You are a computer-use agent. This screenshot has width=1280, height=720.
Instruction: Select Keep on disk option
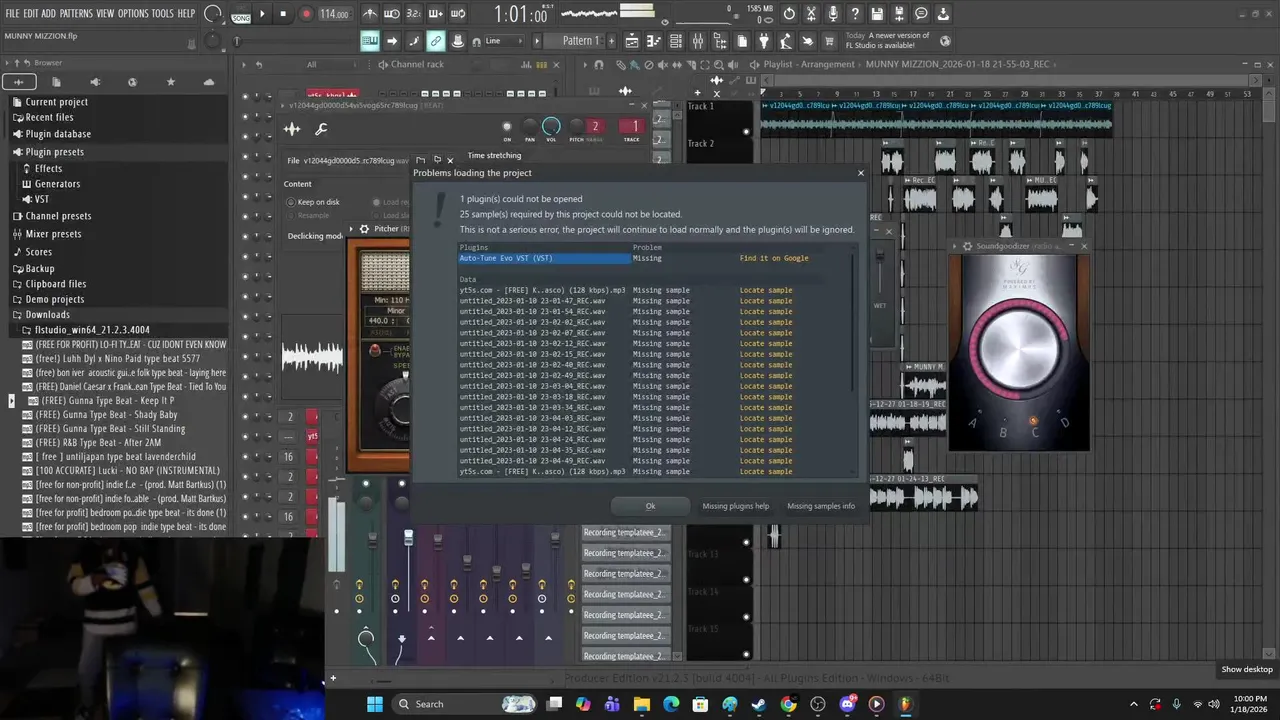point(313,202)
